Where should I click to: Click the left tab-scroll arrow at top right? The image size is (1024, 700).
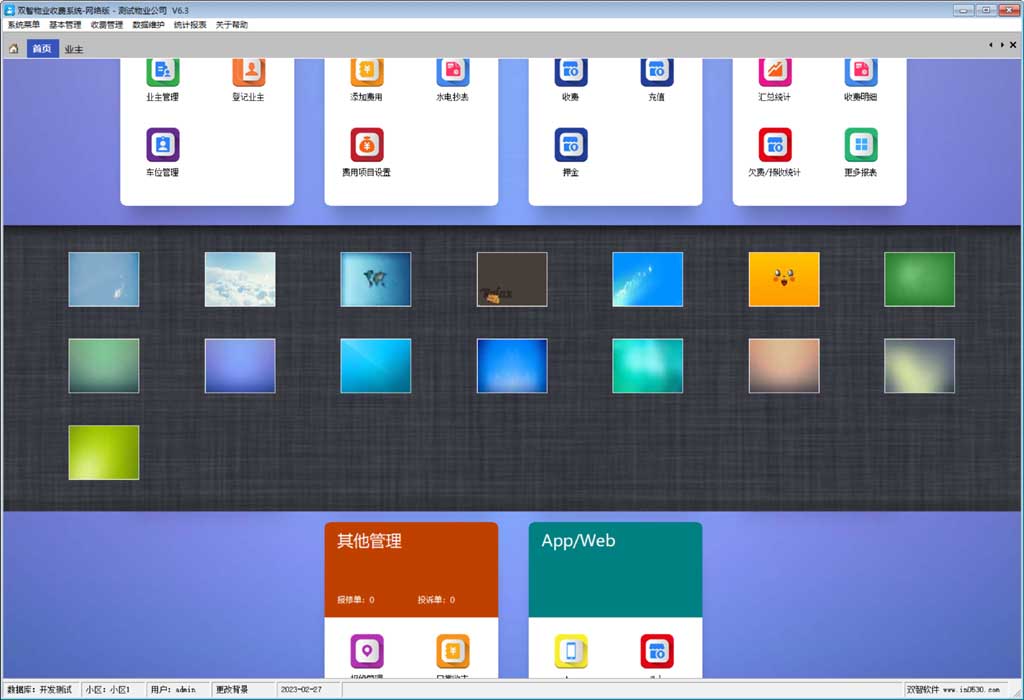pyautogui.click(x=991, y=45)
